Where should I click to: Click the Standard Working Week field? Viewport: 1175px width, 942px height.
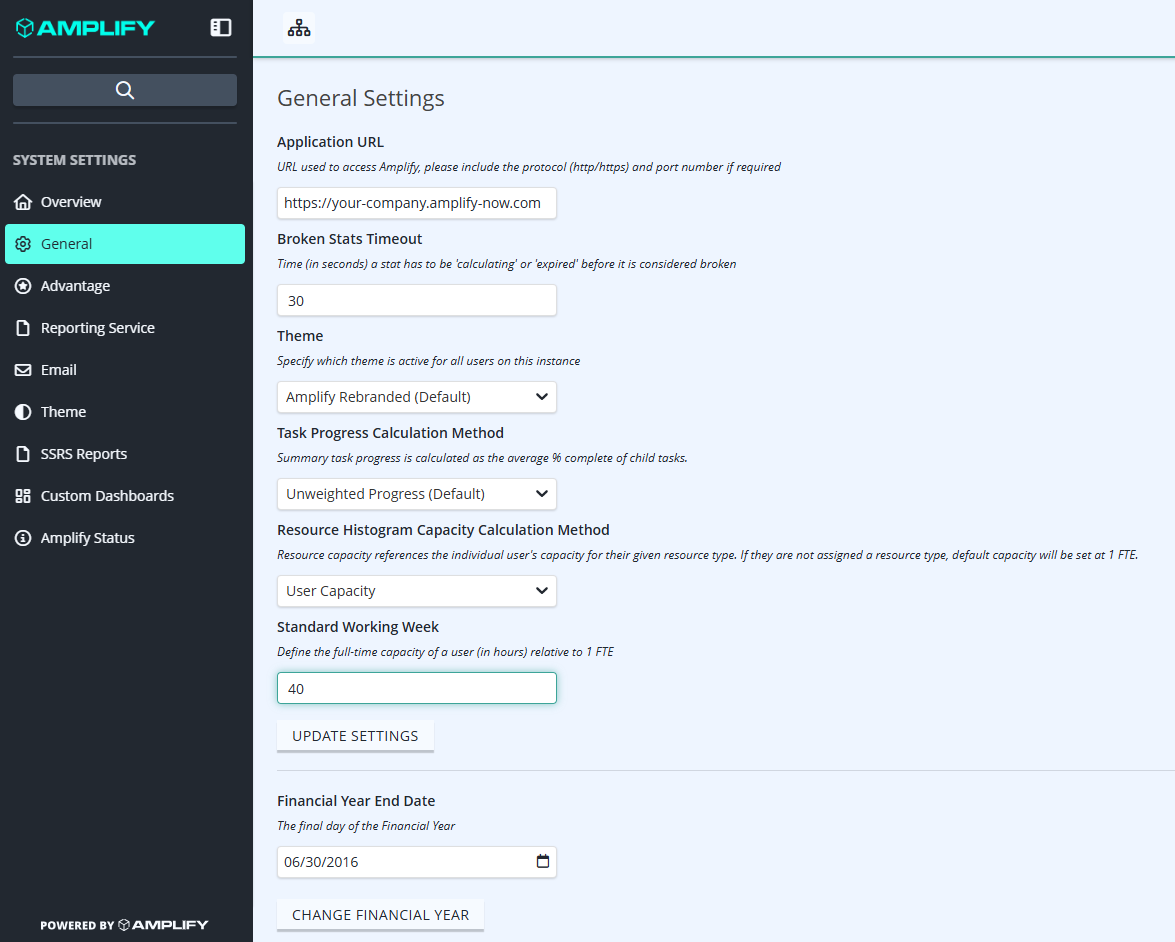tap(417, 688)
